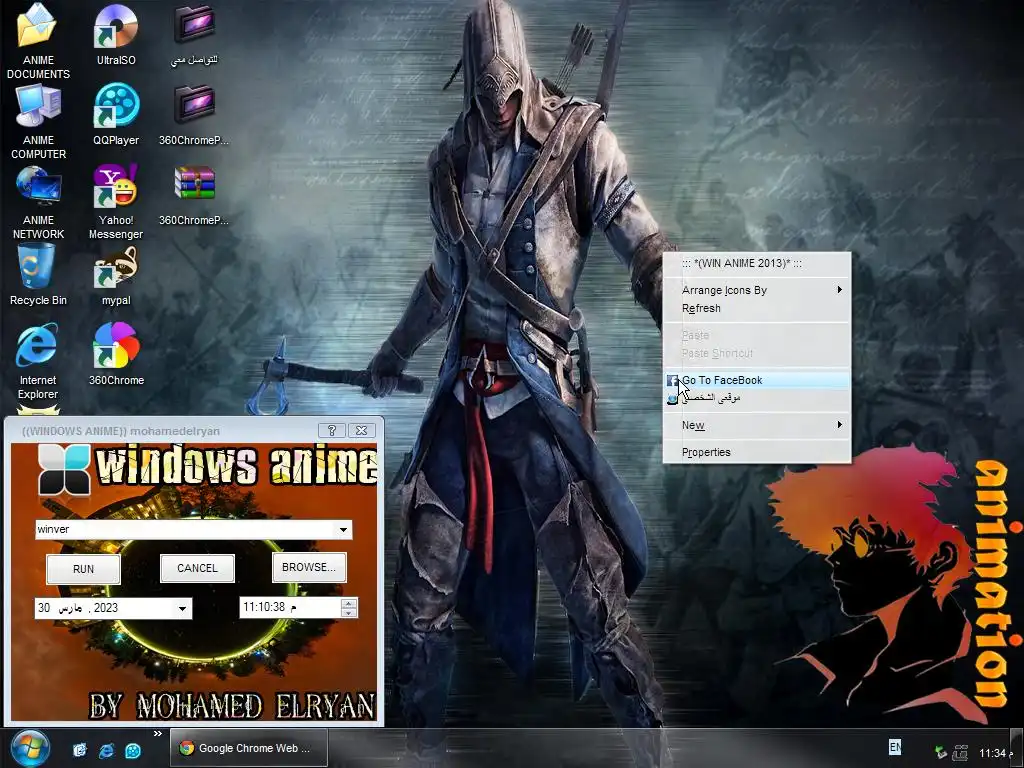Open the third quick launch icon
Screen dimensions: 1024x768
point(133,750)
